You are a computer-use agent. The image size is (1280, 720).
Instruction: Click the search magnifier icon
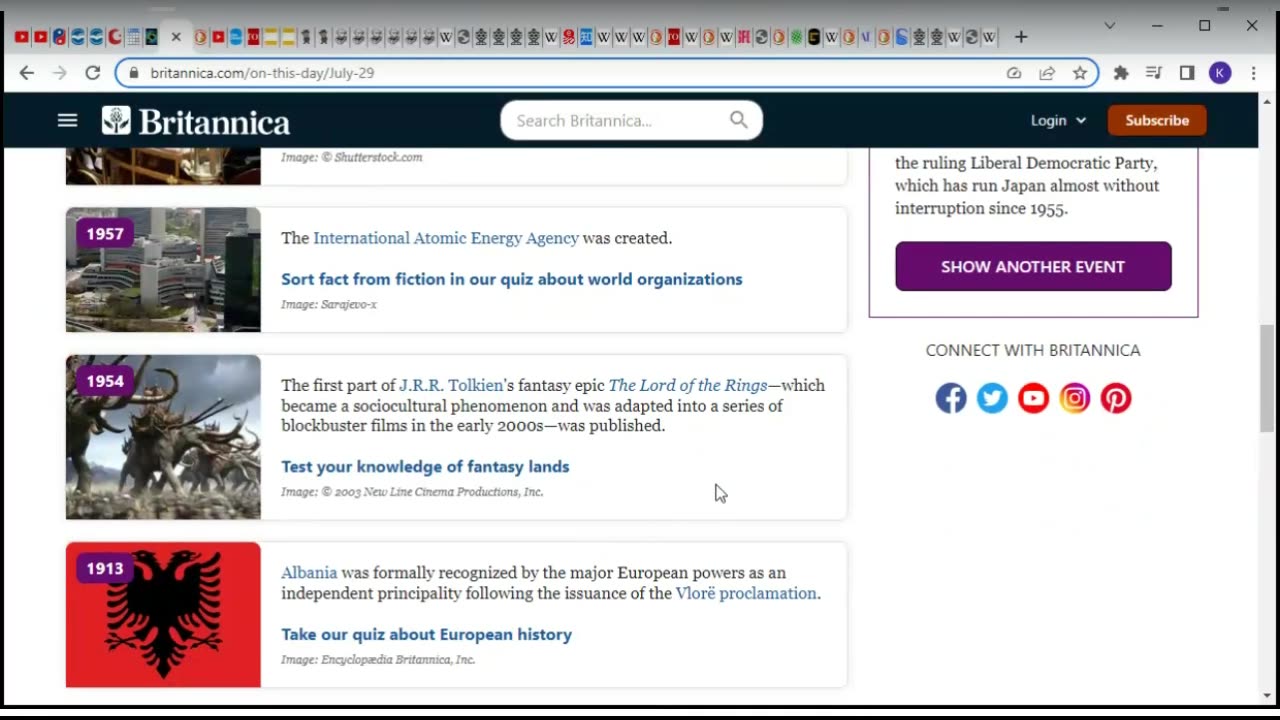738,120
